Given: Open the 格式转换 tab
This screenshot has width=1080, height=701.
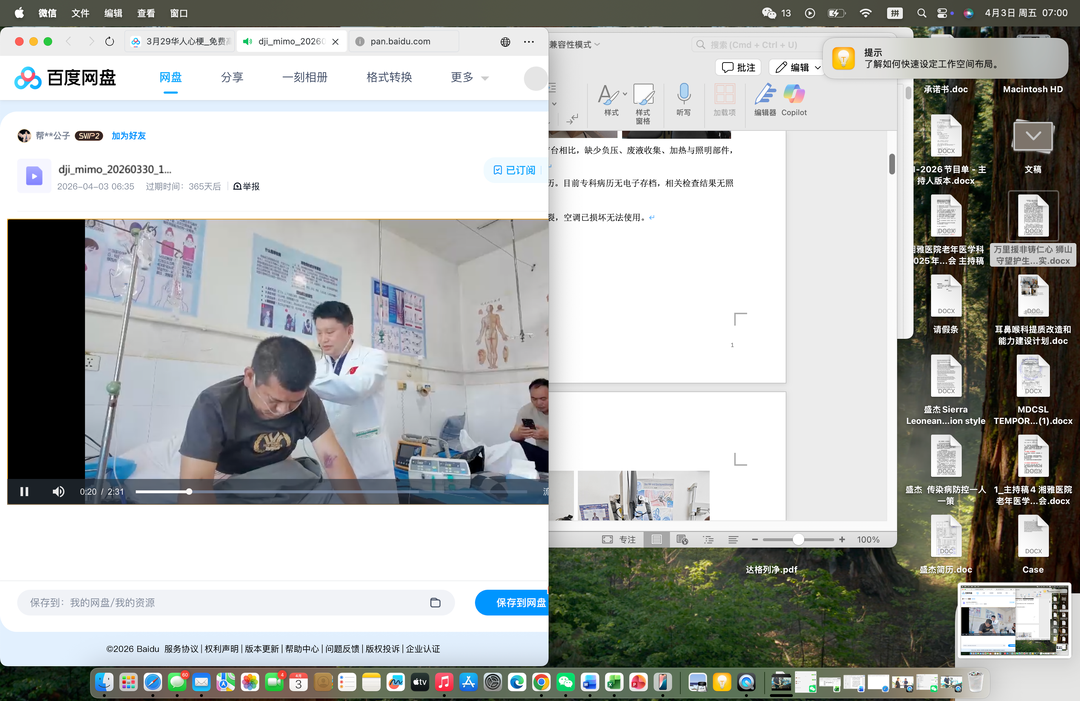Looking at the screenshot, I should (389, 77).
